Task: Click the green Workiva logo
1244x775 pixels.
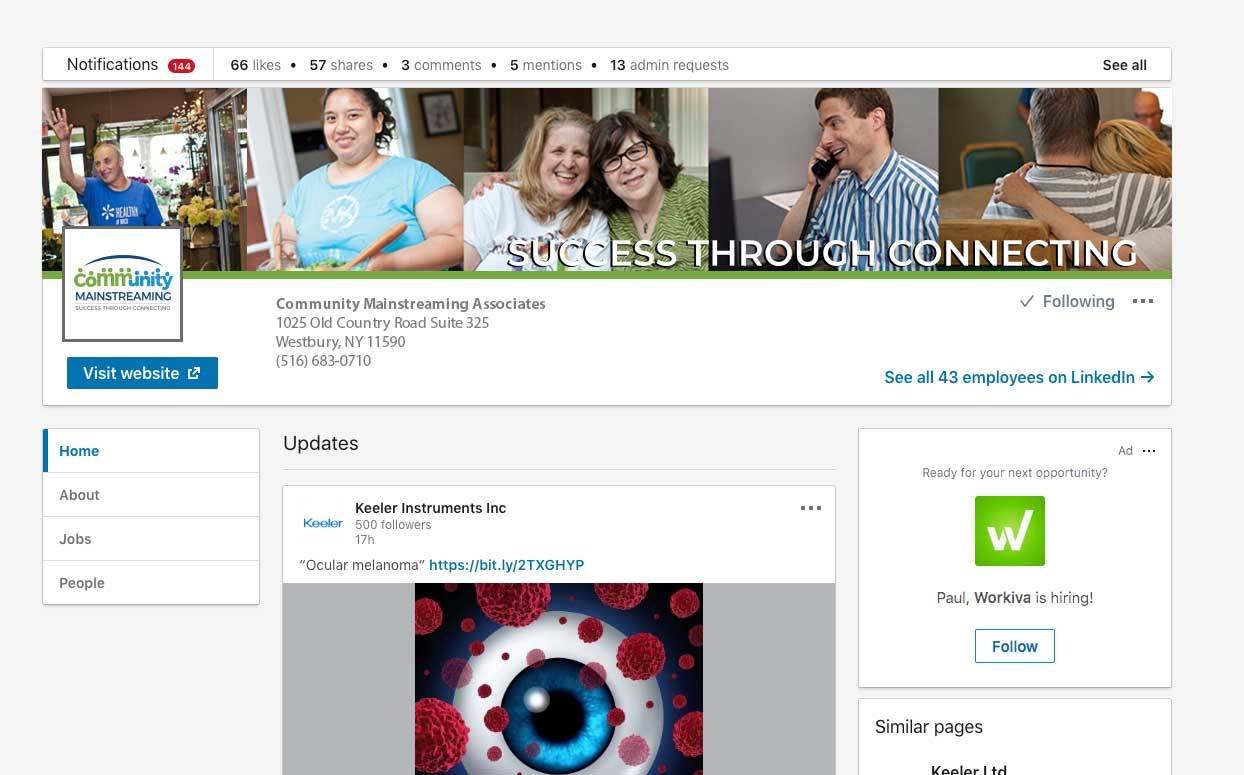Action: coord(1010,531)
